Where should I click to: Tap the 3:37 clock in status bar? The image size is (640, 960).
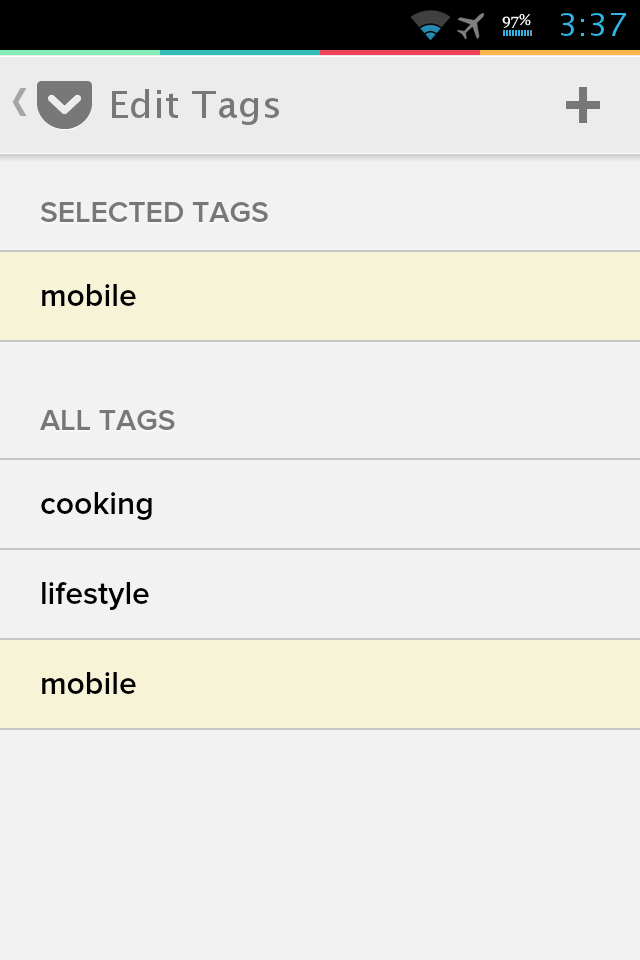593,25
